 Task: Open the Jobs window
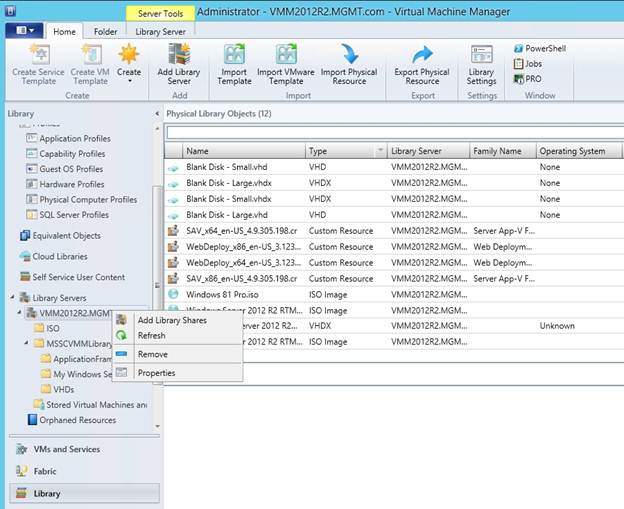(x=530, y=63)
